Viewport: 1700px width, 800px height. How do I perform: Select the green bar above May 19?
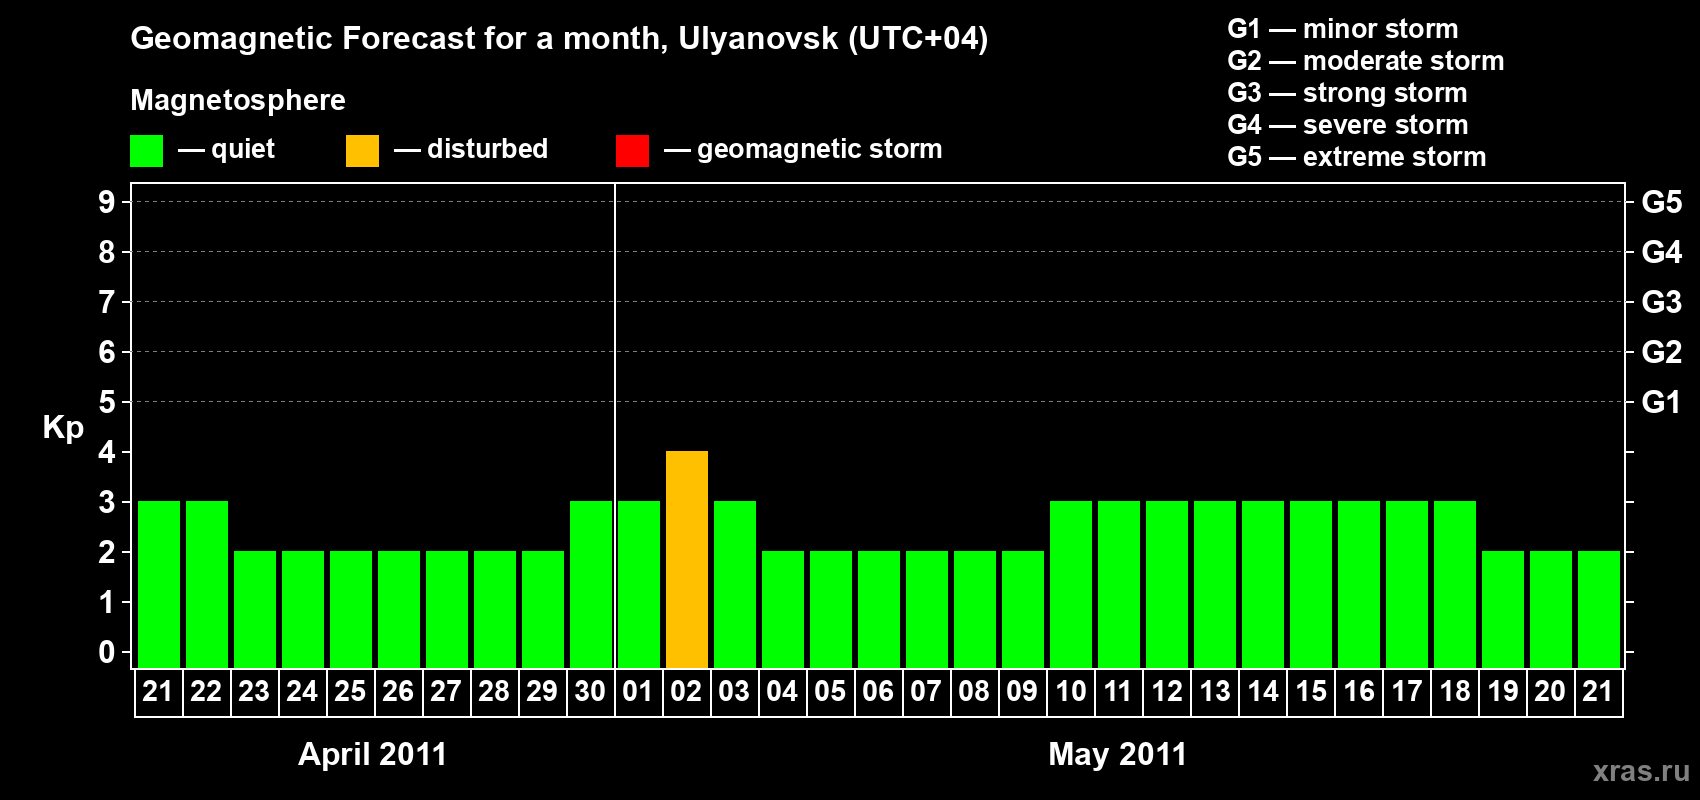[x=1503, y=610]
